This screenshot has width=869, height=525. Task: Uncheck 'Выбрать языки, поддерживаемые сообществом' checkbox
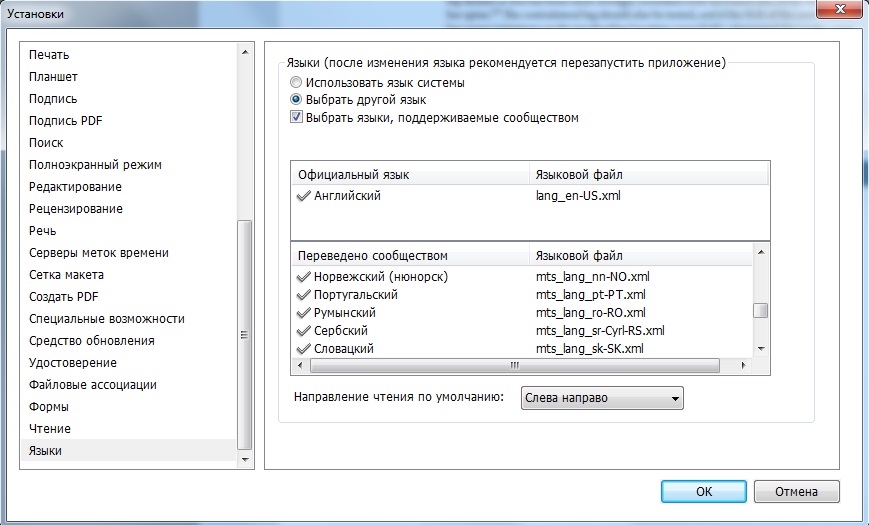pos(297,117)
